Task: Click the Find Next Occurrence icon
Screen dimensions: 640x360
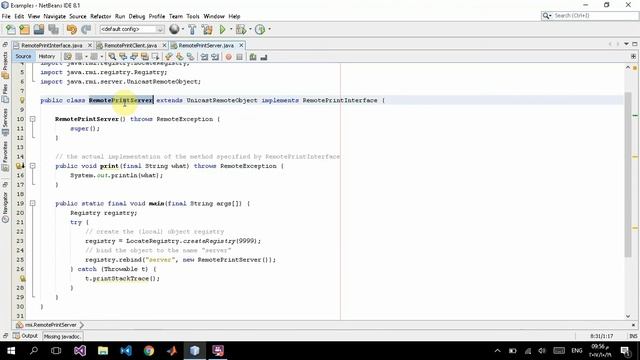Action: (134, 57)
